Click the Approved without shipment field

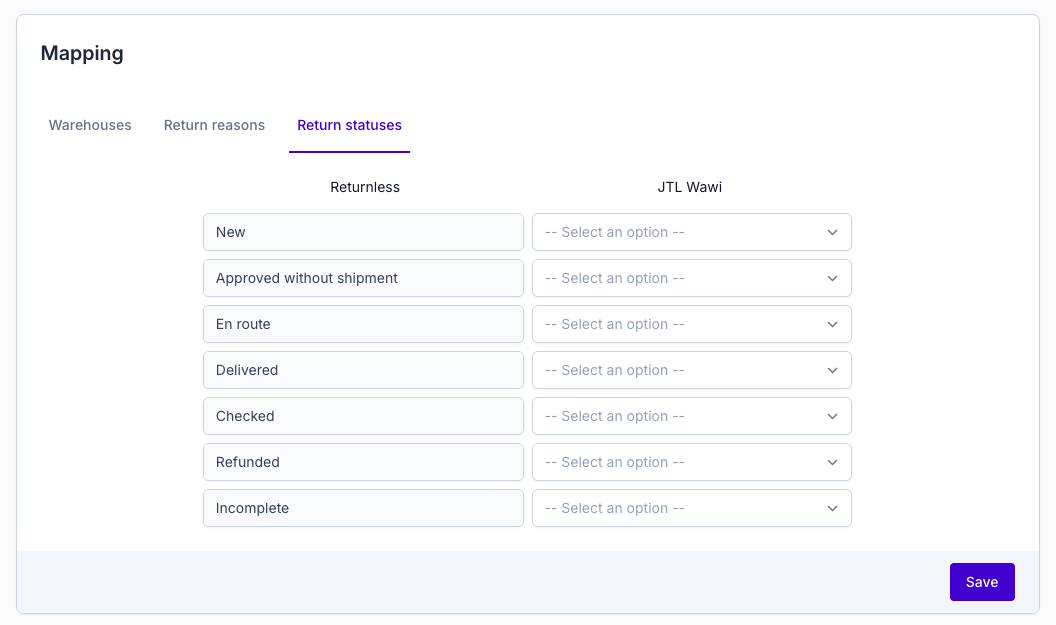point(363,278)
